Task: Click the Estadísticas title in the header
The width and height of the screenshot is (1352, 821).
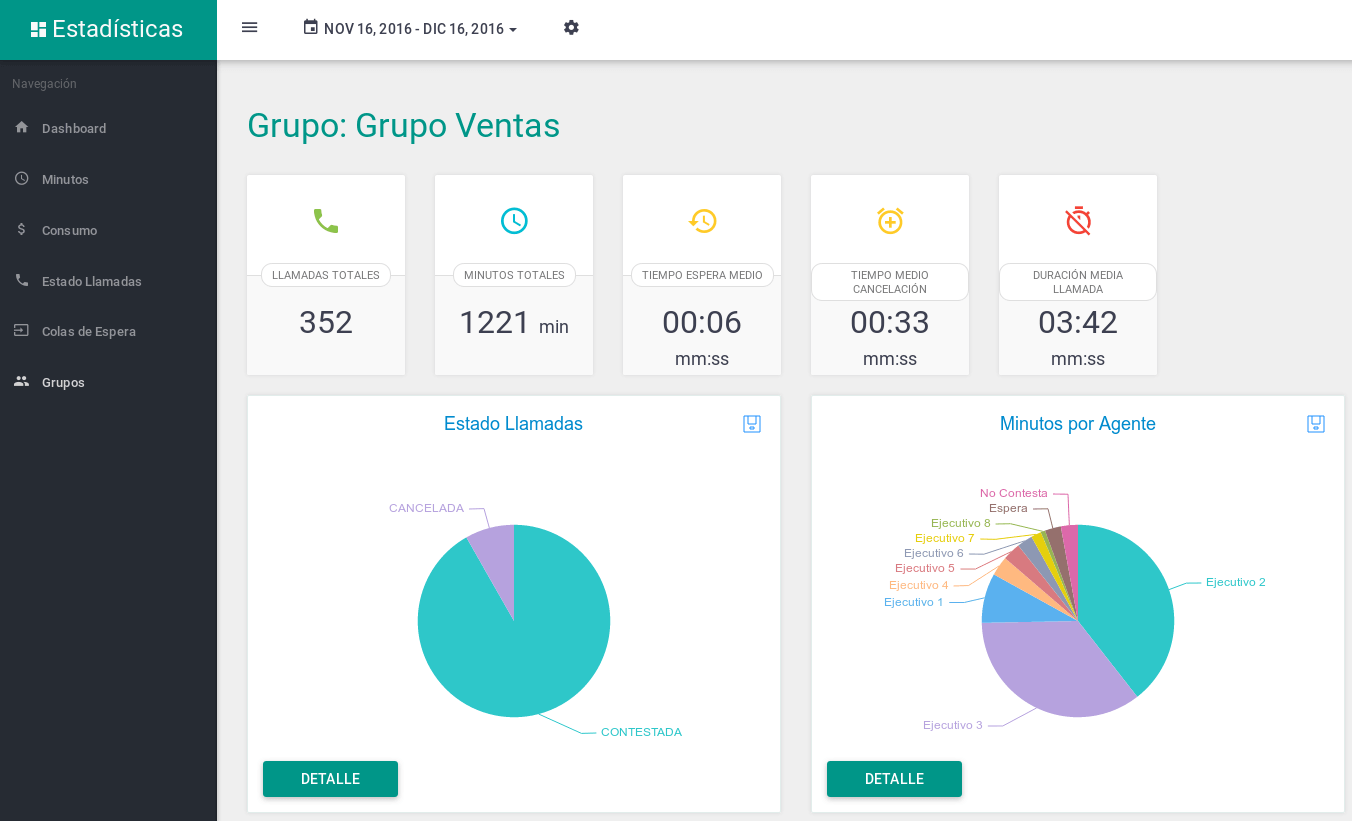Action: click(x=117, y=29)
